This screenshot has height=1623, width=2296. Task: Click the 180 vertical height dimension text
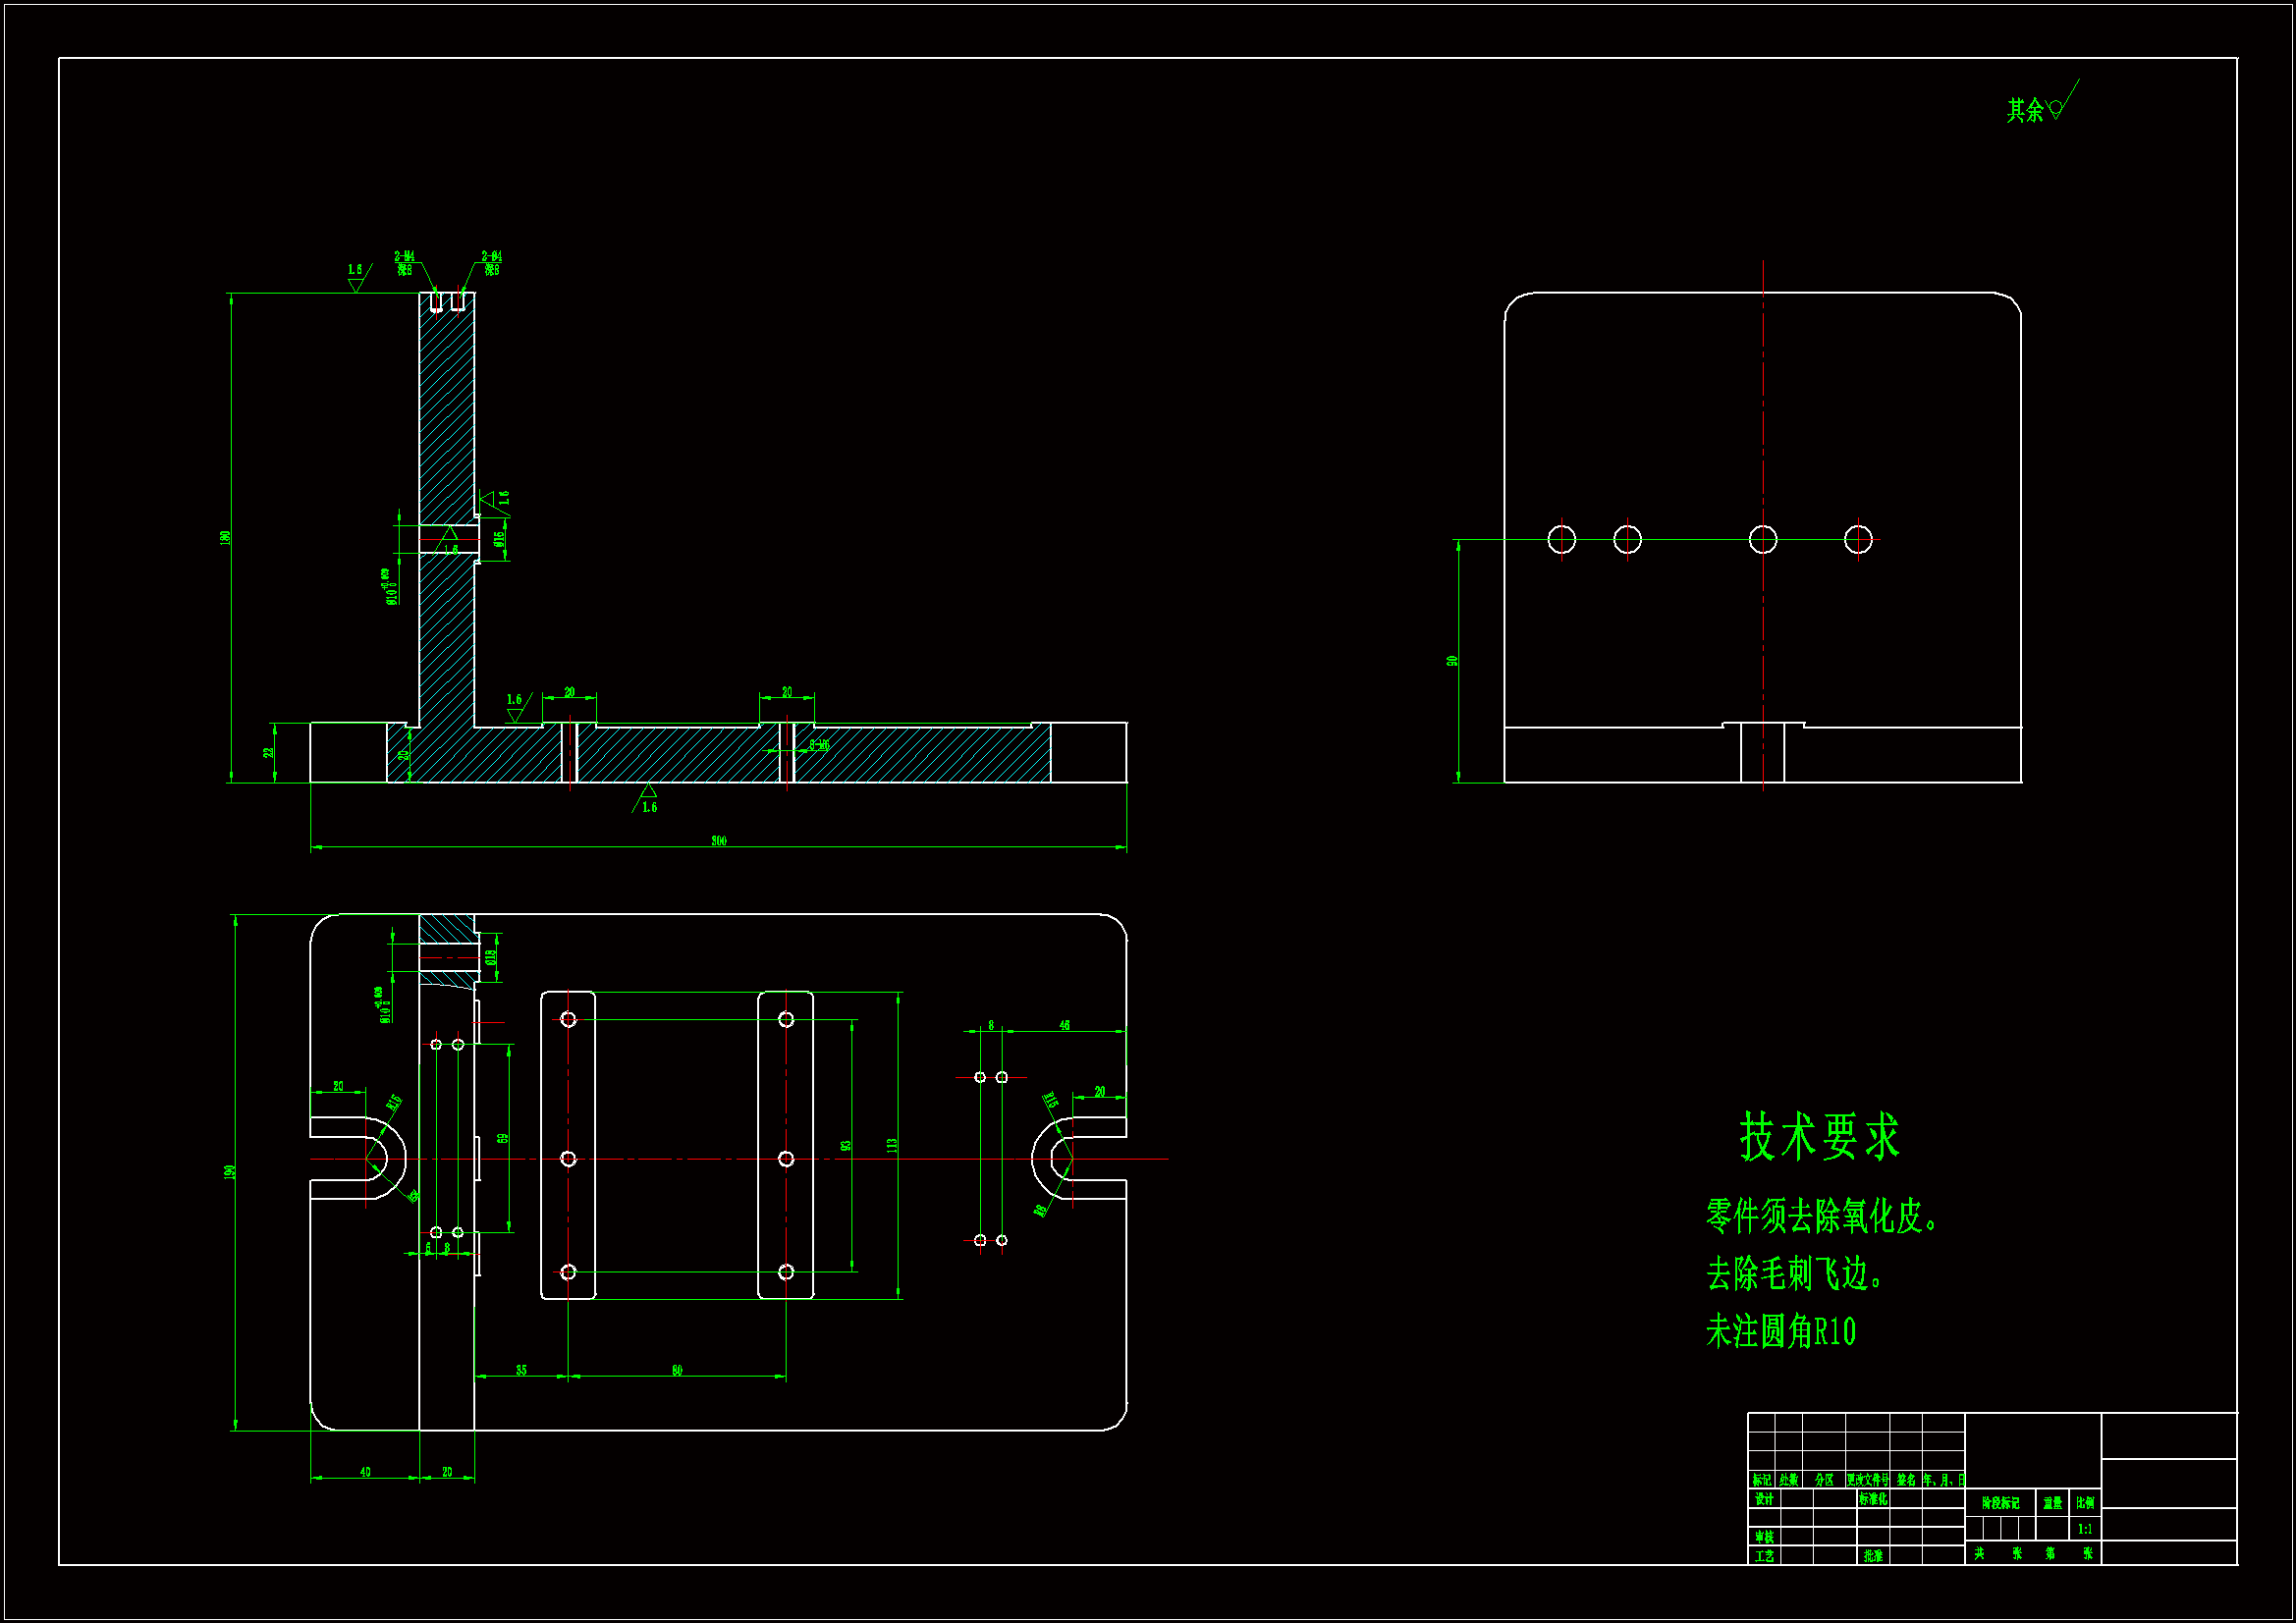(x=226, y=538)
